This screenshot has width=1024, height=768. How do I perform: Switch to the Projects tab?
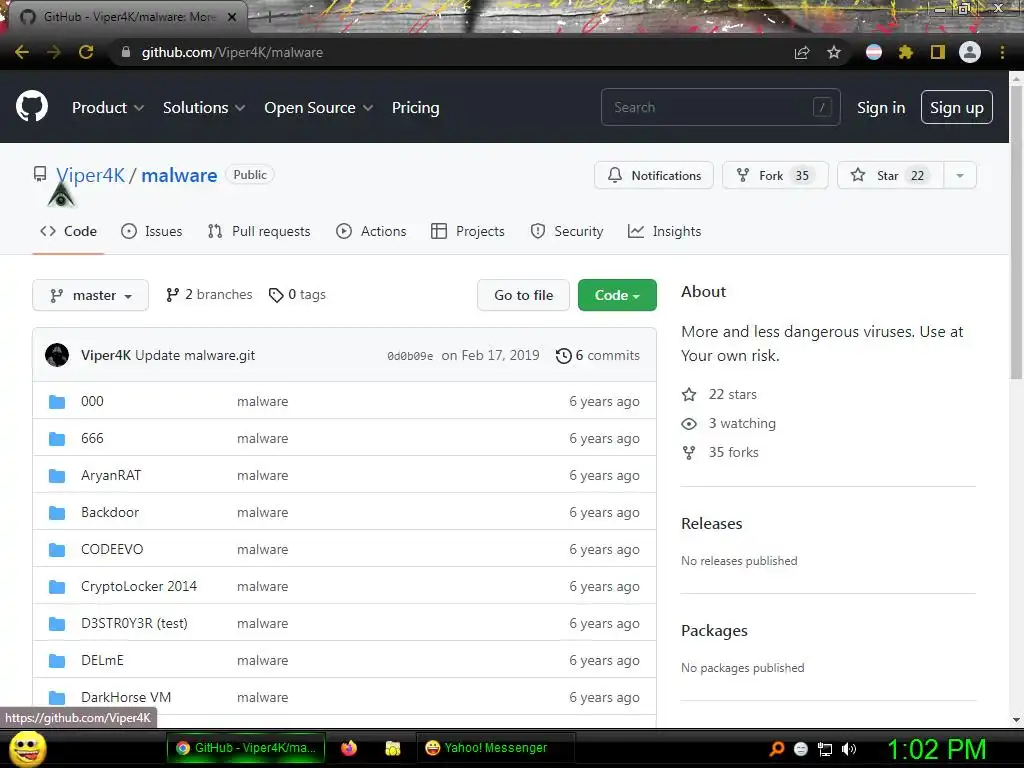tap(468, 231)
